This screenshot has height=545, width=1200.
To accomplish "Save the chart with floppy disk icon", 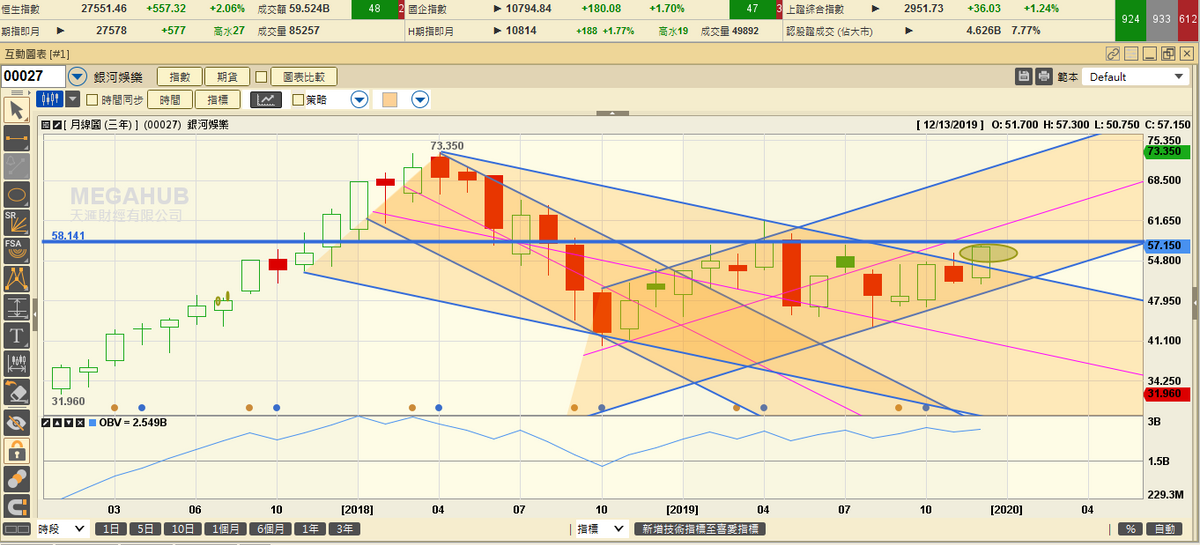I will click(x=1024, y=76).
